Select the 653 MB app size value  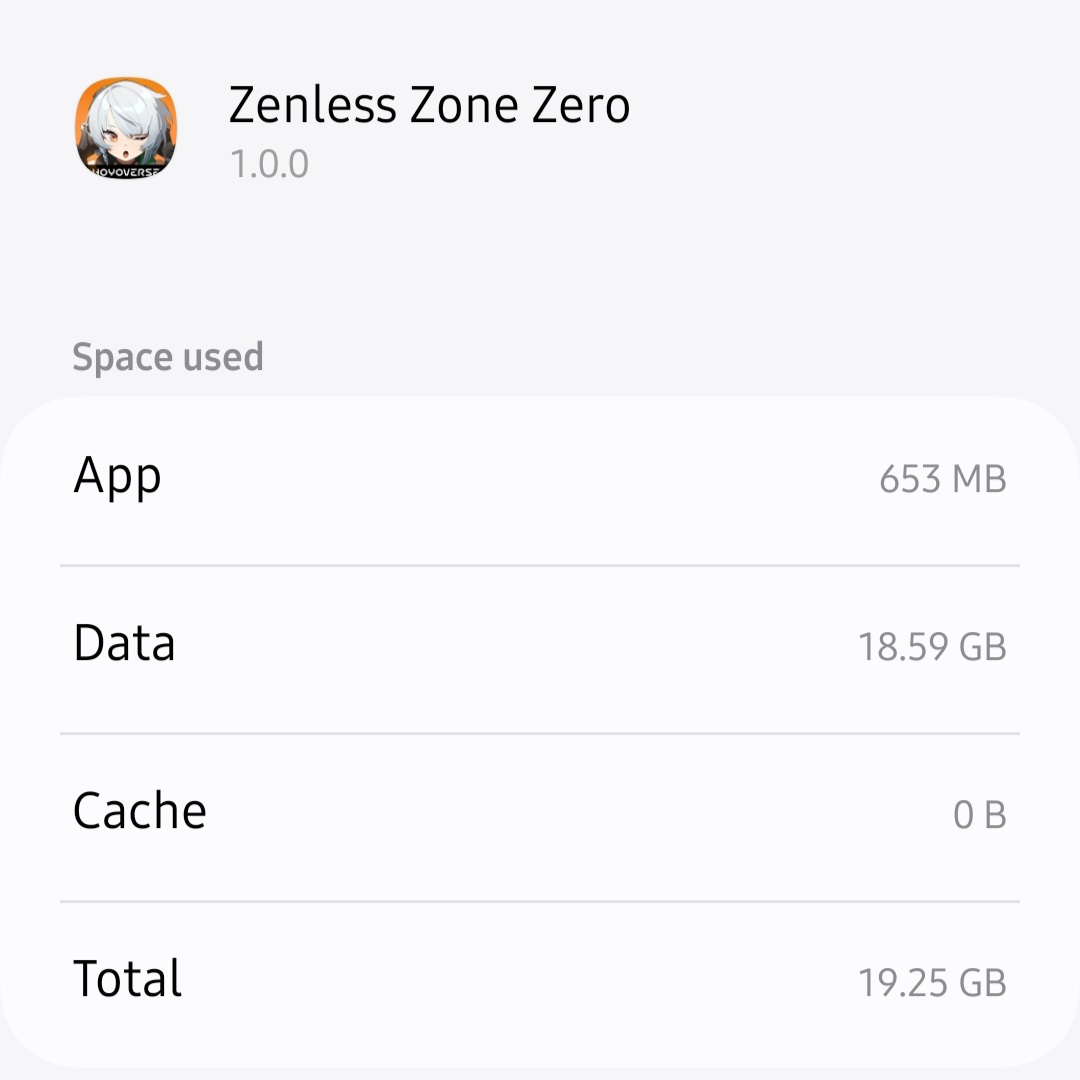942,480
